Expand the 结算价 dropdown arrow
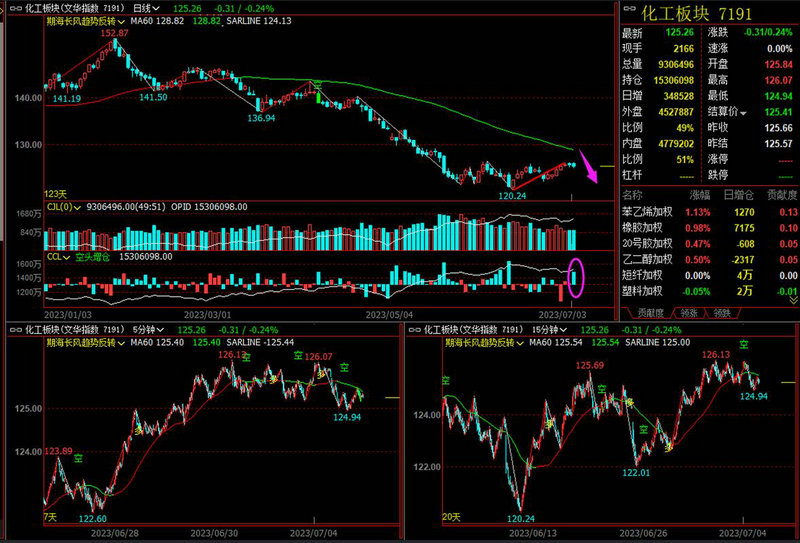 click(744, 113)
